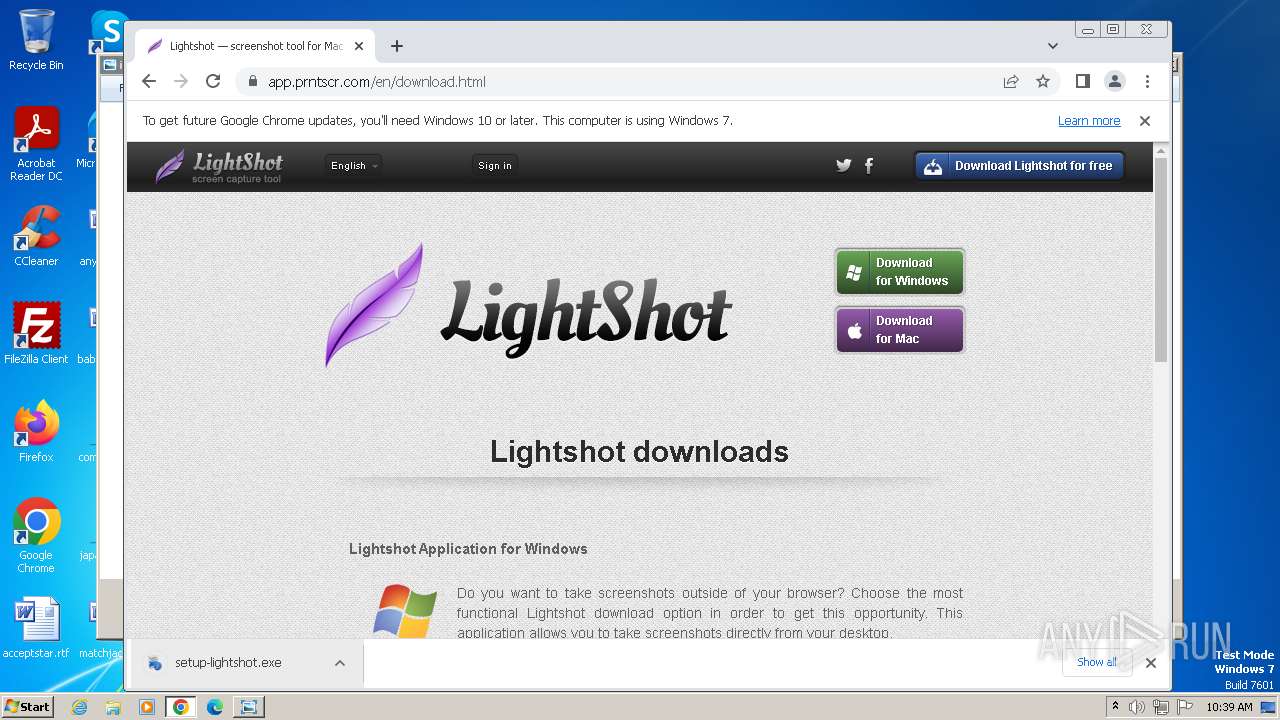Open Chrome three-dot menu
Image resolution: width=1280 pixels, height=720 pixels.
(x=1147, y=81)
